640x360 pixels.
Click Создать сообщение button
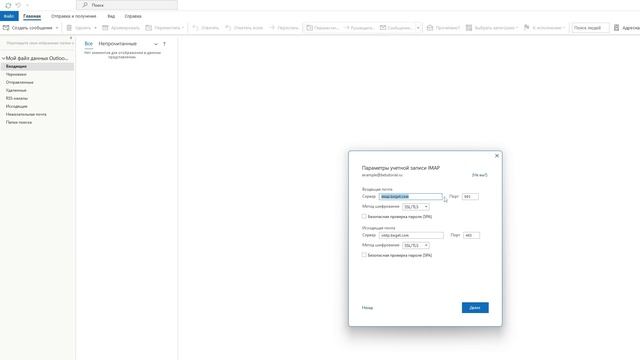pyautogui.click(x=28, y=28)
